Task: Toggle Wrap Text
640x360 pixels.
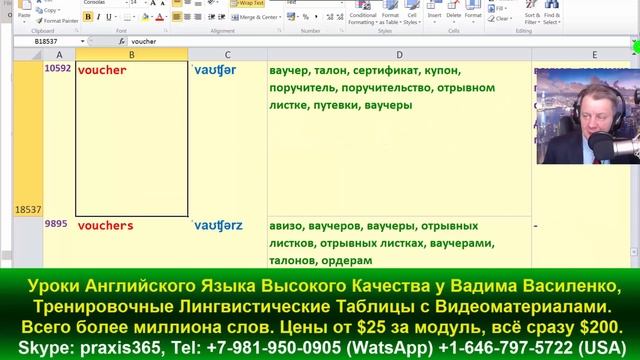Action: 247,3
